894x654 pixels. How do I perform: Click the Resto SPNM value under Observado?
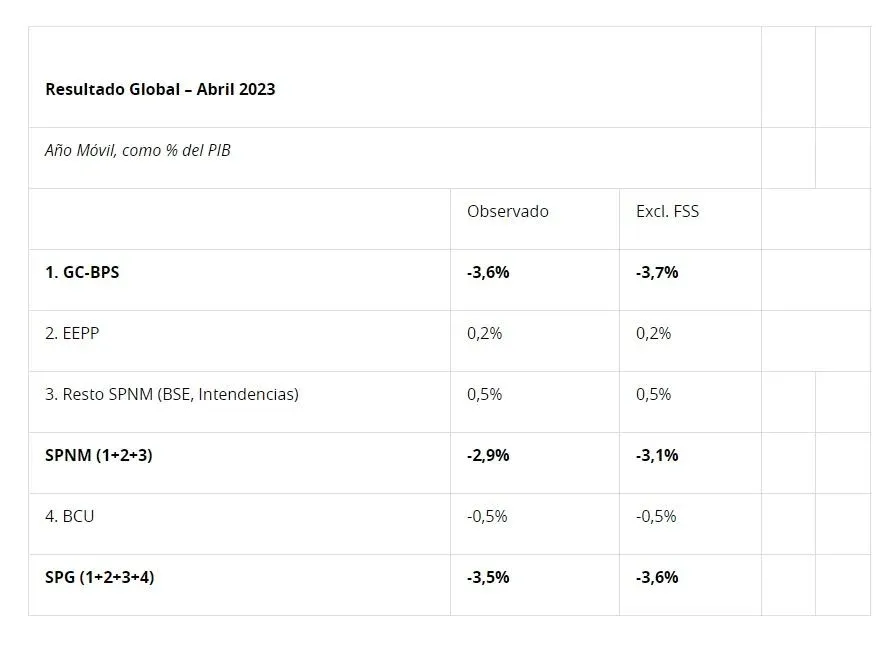tap(485, 394)
